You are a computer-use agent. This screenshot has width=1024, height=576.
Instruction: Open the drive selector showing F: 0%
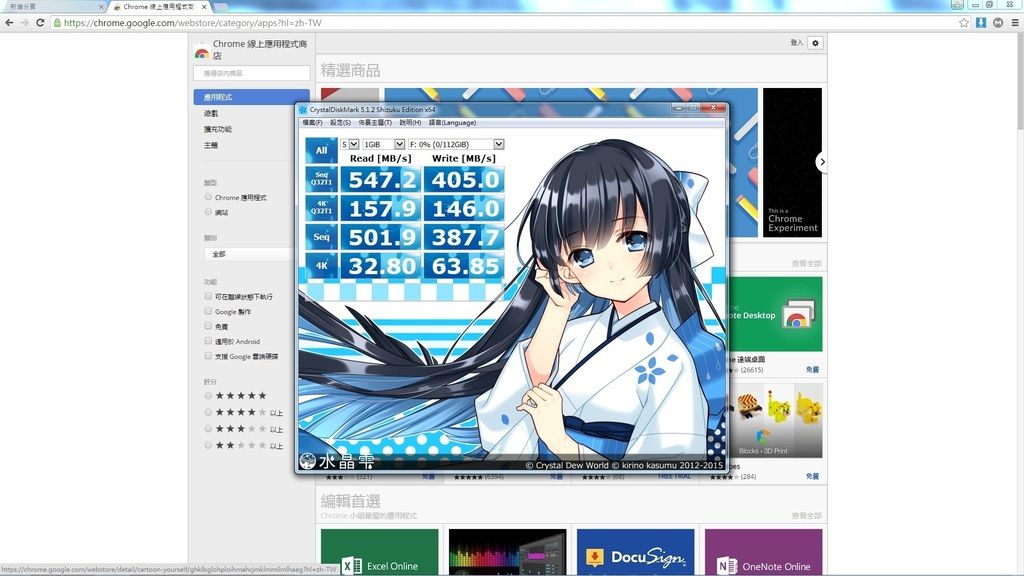pos(456,144)
